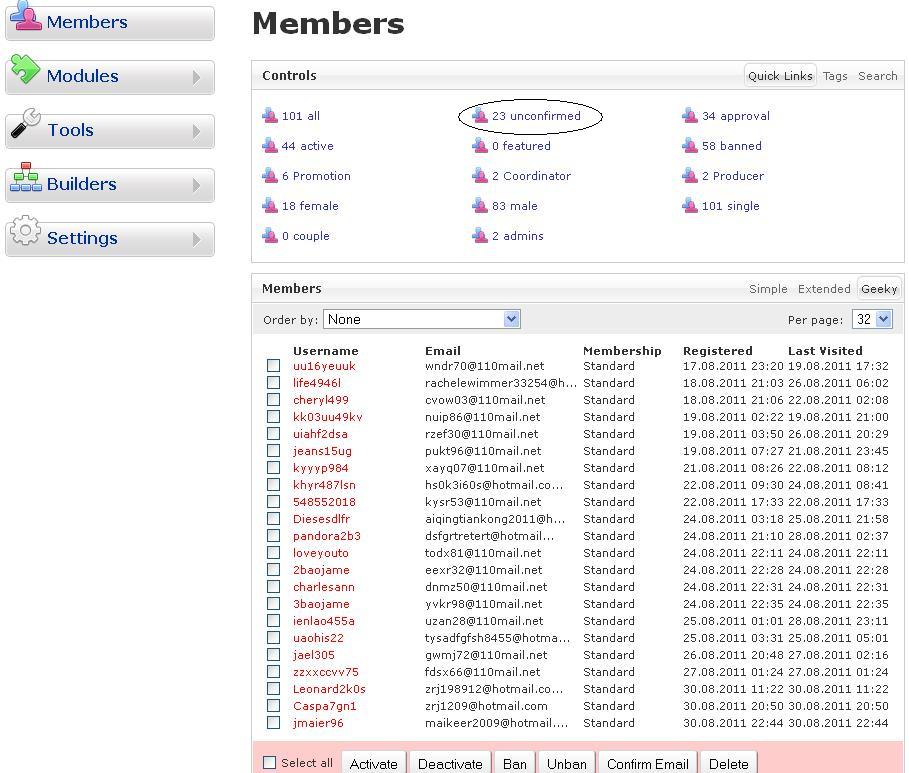
Task: Click the Tools wrench icon
Action: click(25, 126)
